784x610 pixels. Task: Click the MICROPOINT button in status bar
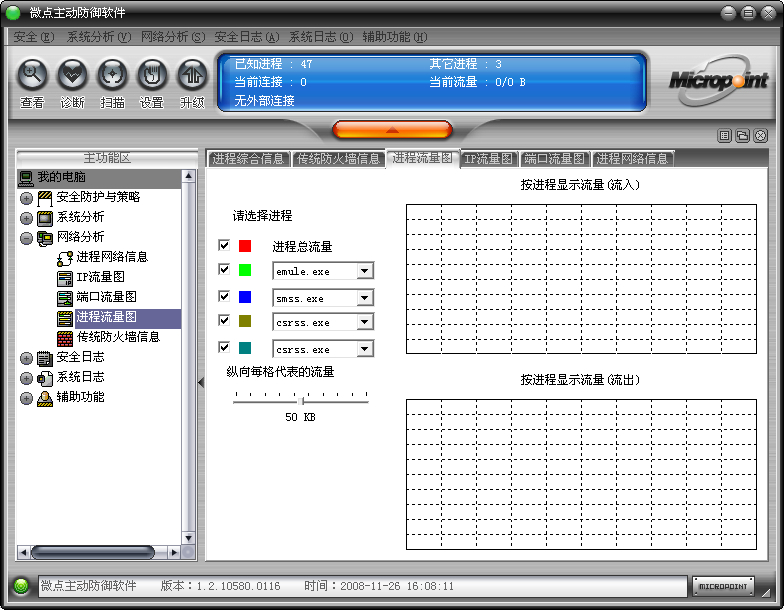pyautogui.click(x=723, y=586)
